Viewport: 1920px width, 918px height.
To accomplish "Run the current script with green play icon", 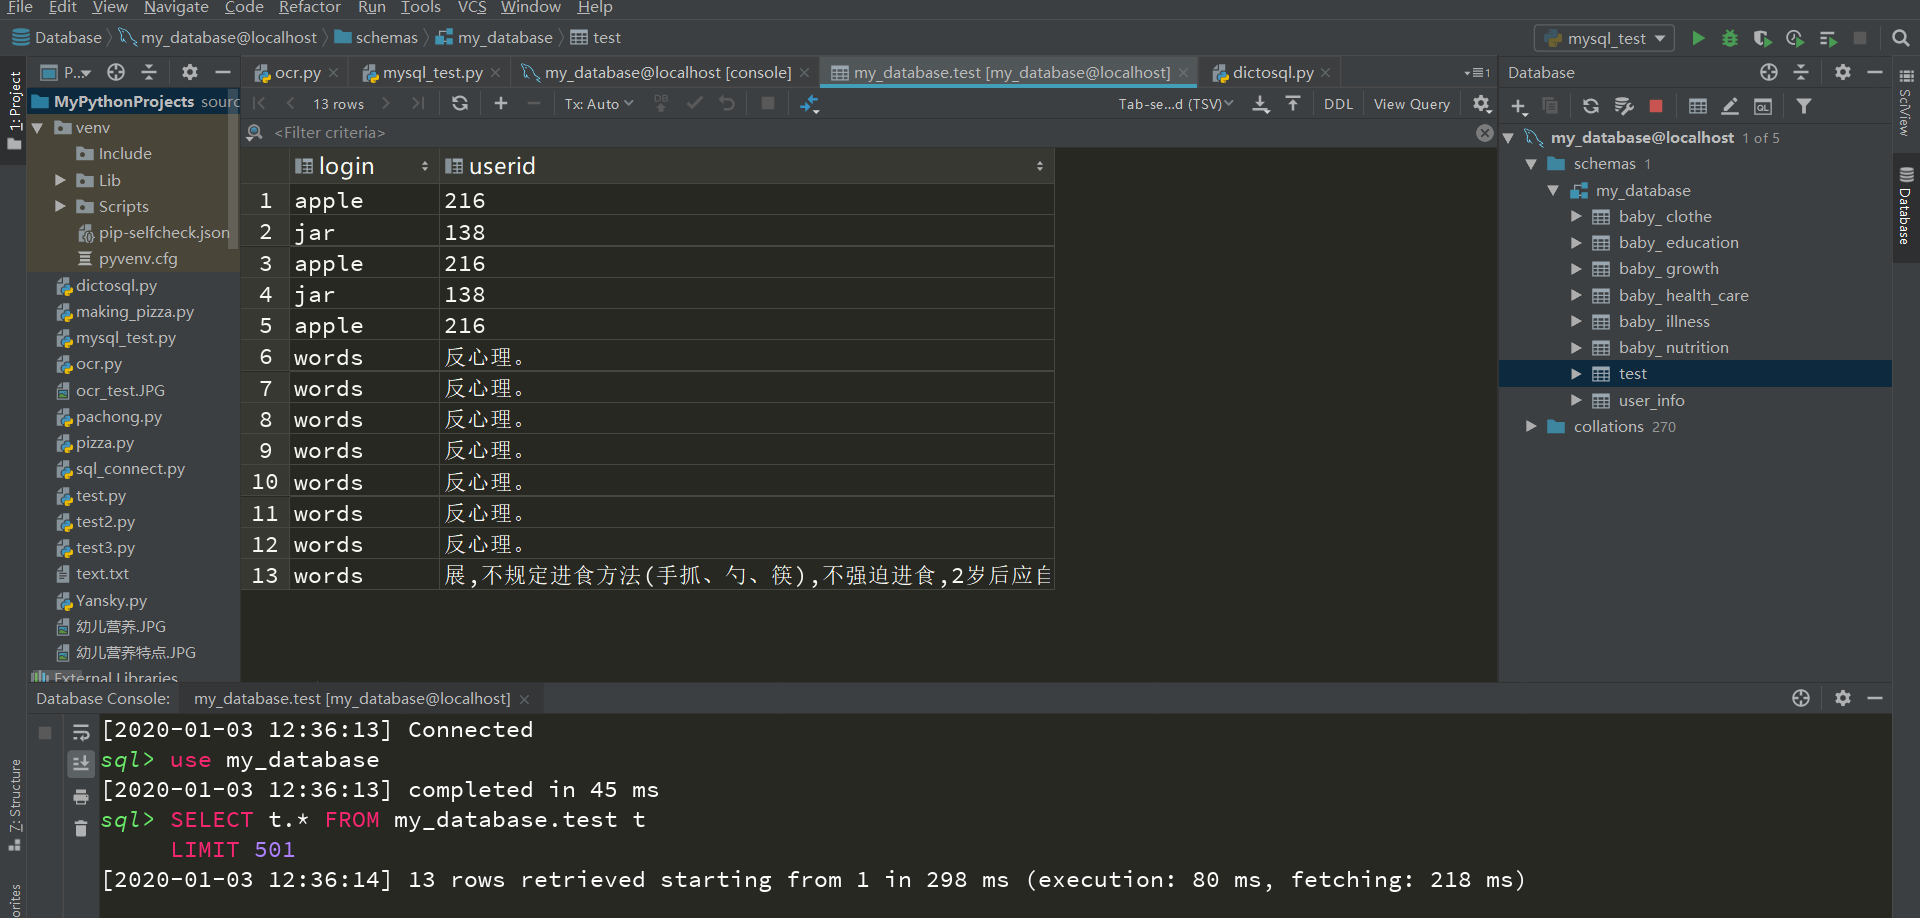I will (x=1698, y=37).
